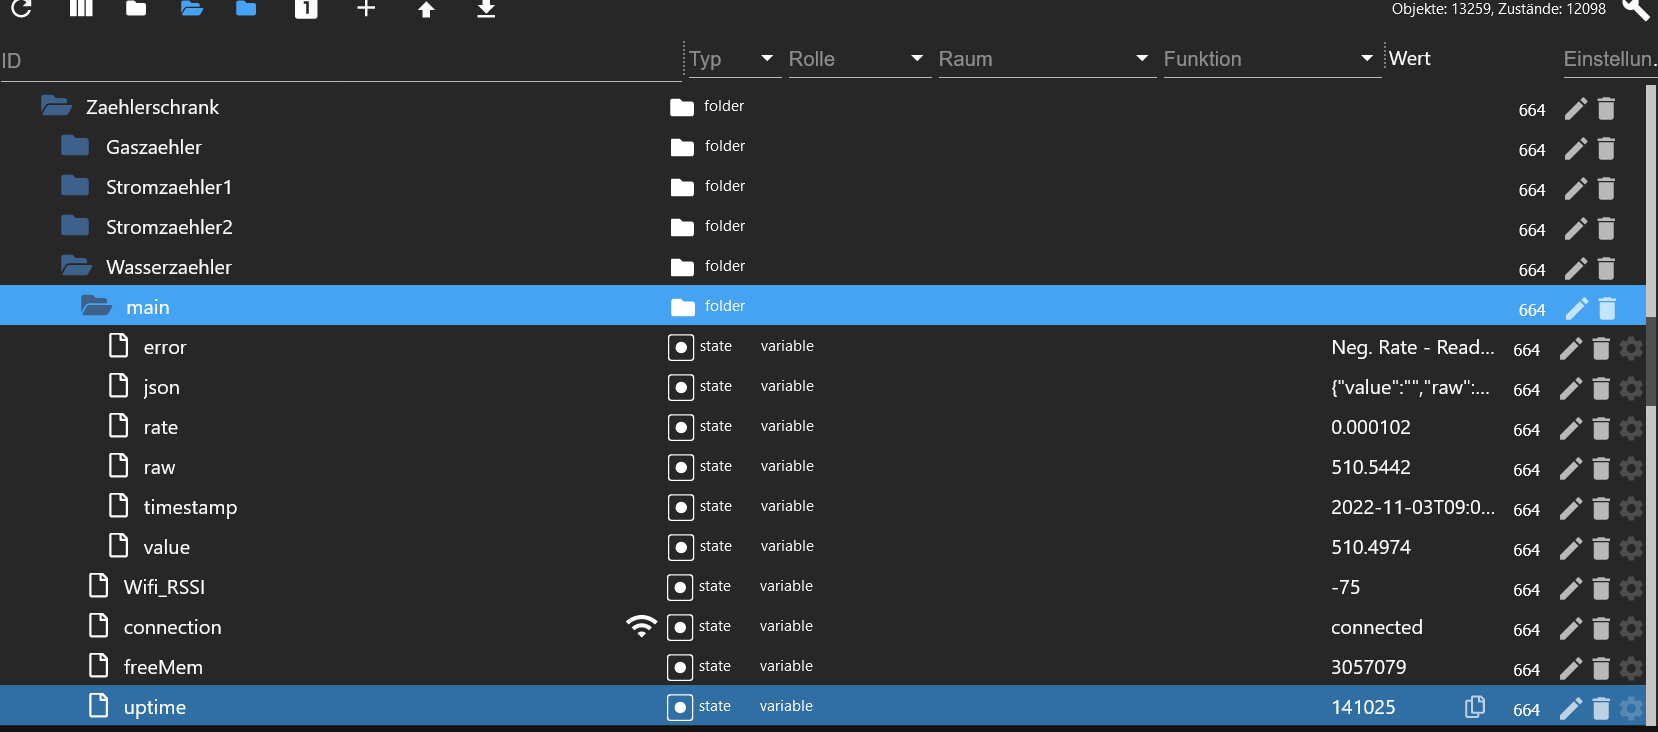Open custom settings gear for Wifi_RSSI

[x=1631, y=589]
